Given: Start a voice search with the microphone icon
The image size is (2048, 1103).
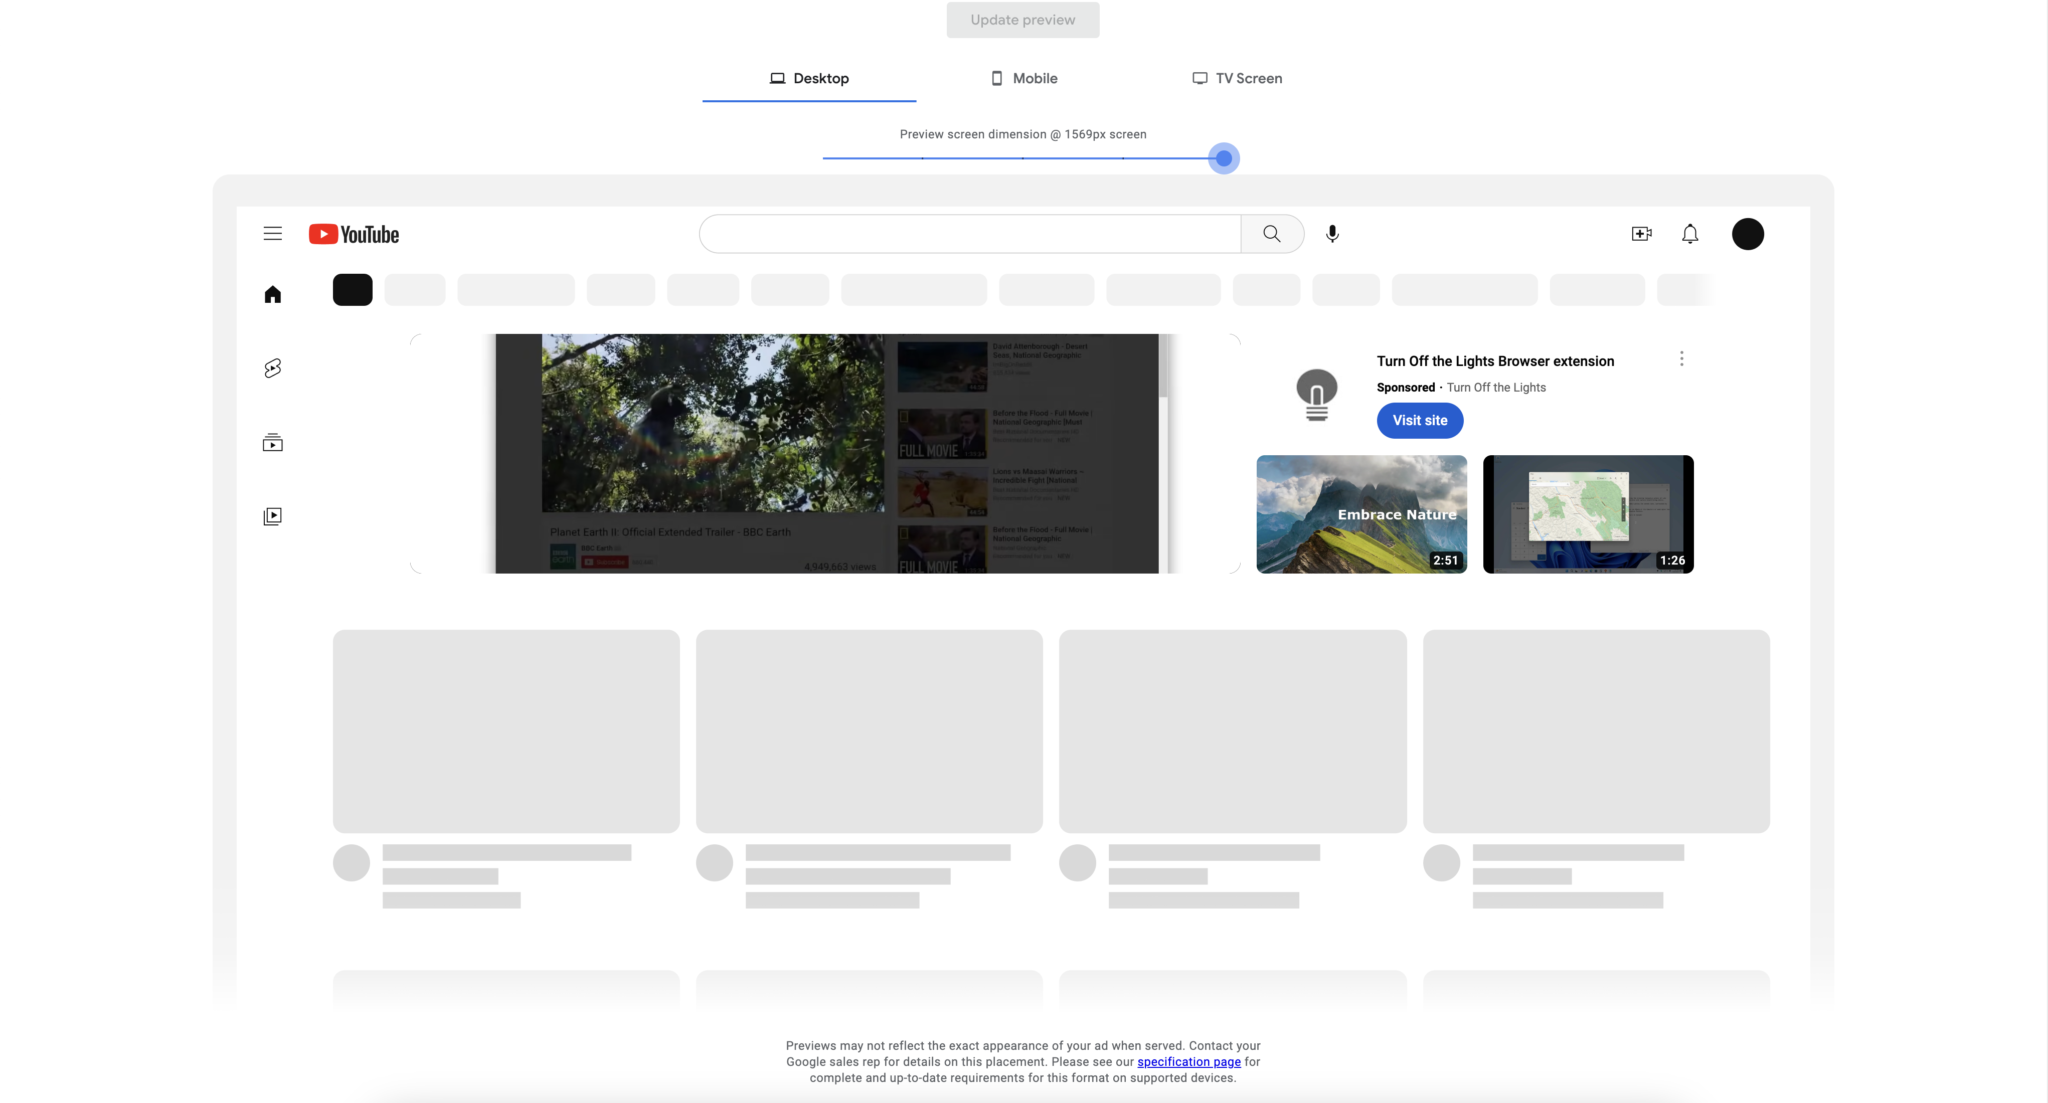Looking at the screenshot, I should point(1330,233).
